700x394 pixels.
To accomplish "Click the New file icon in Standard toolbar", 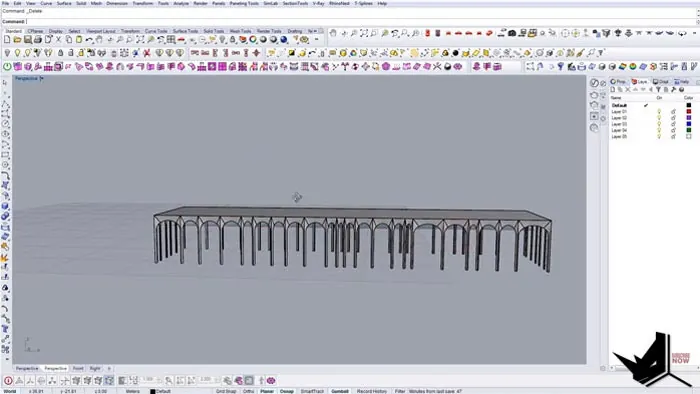I will pos(7,40).
